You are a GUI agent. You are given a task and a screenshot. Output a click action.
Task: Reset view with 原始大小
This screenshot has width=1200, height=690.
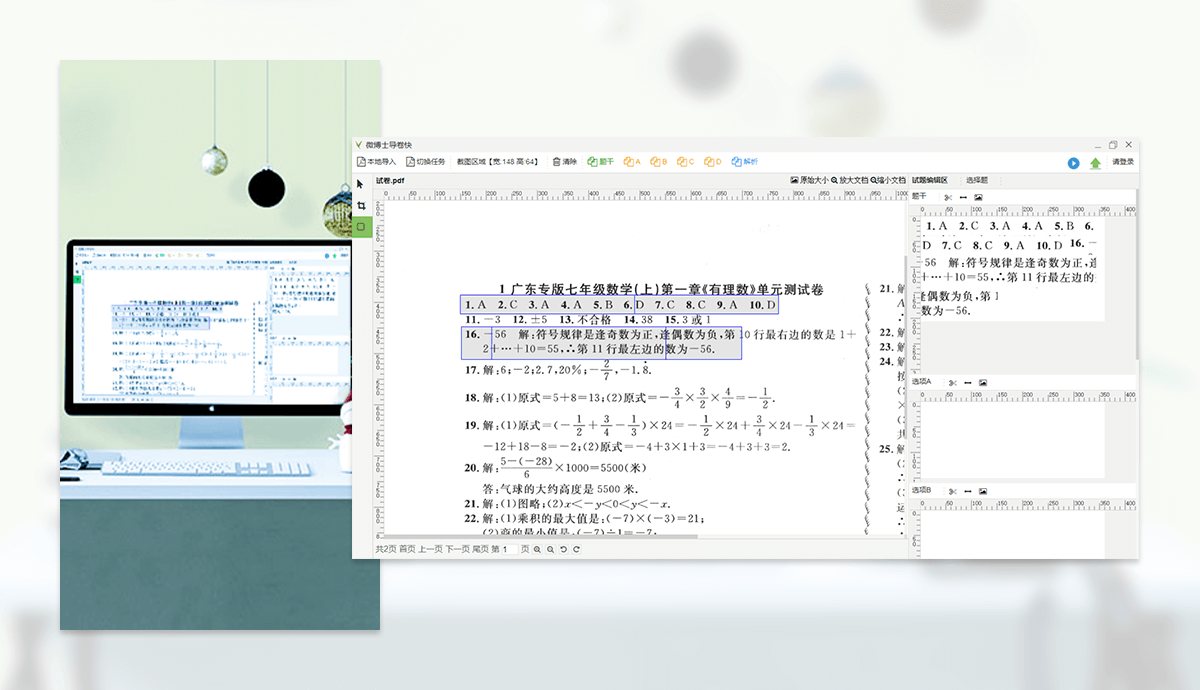810,180
